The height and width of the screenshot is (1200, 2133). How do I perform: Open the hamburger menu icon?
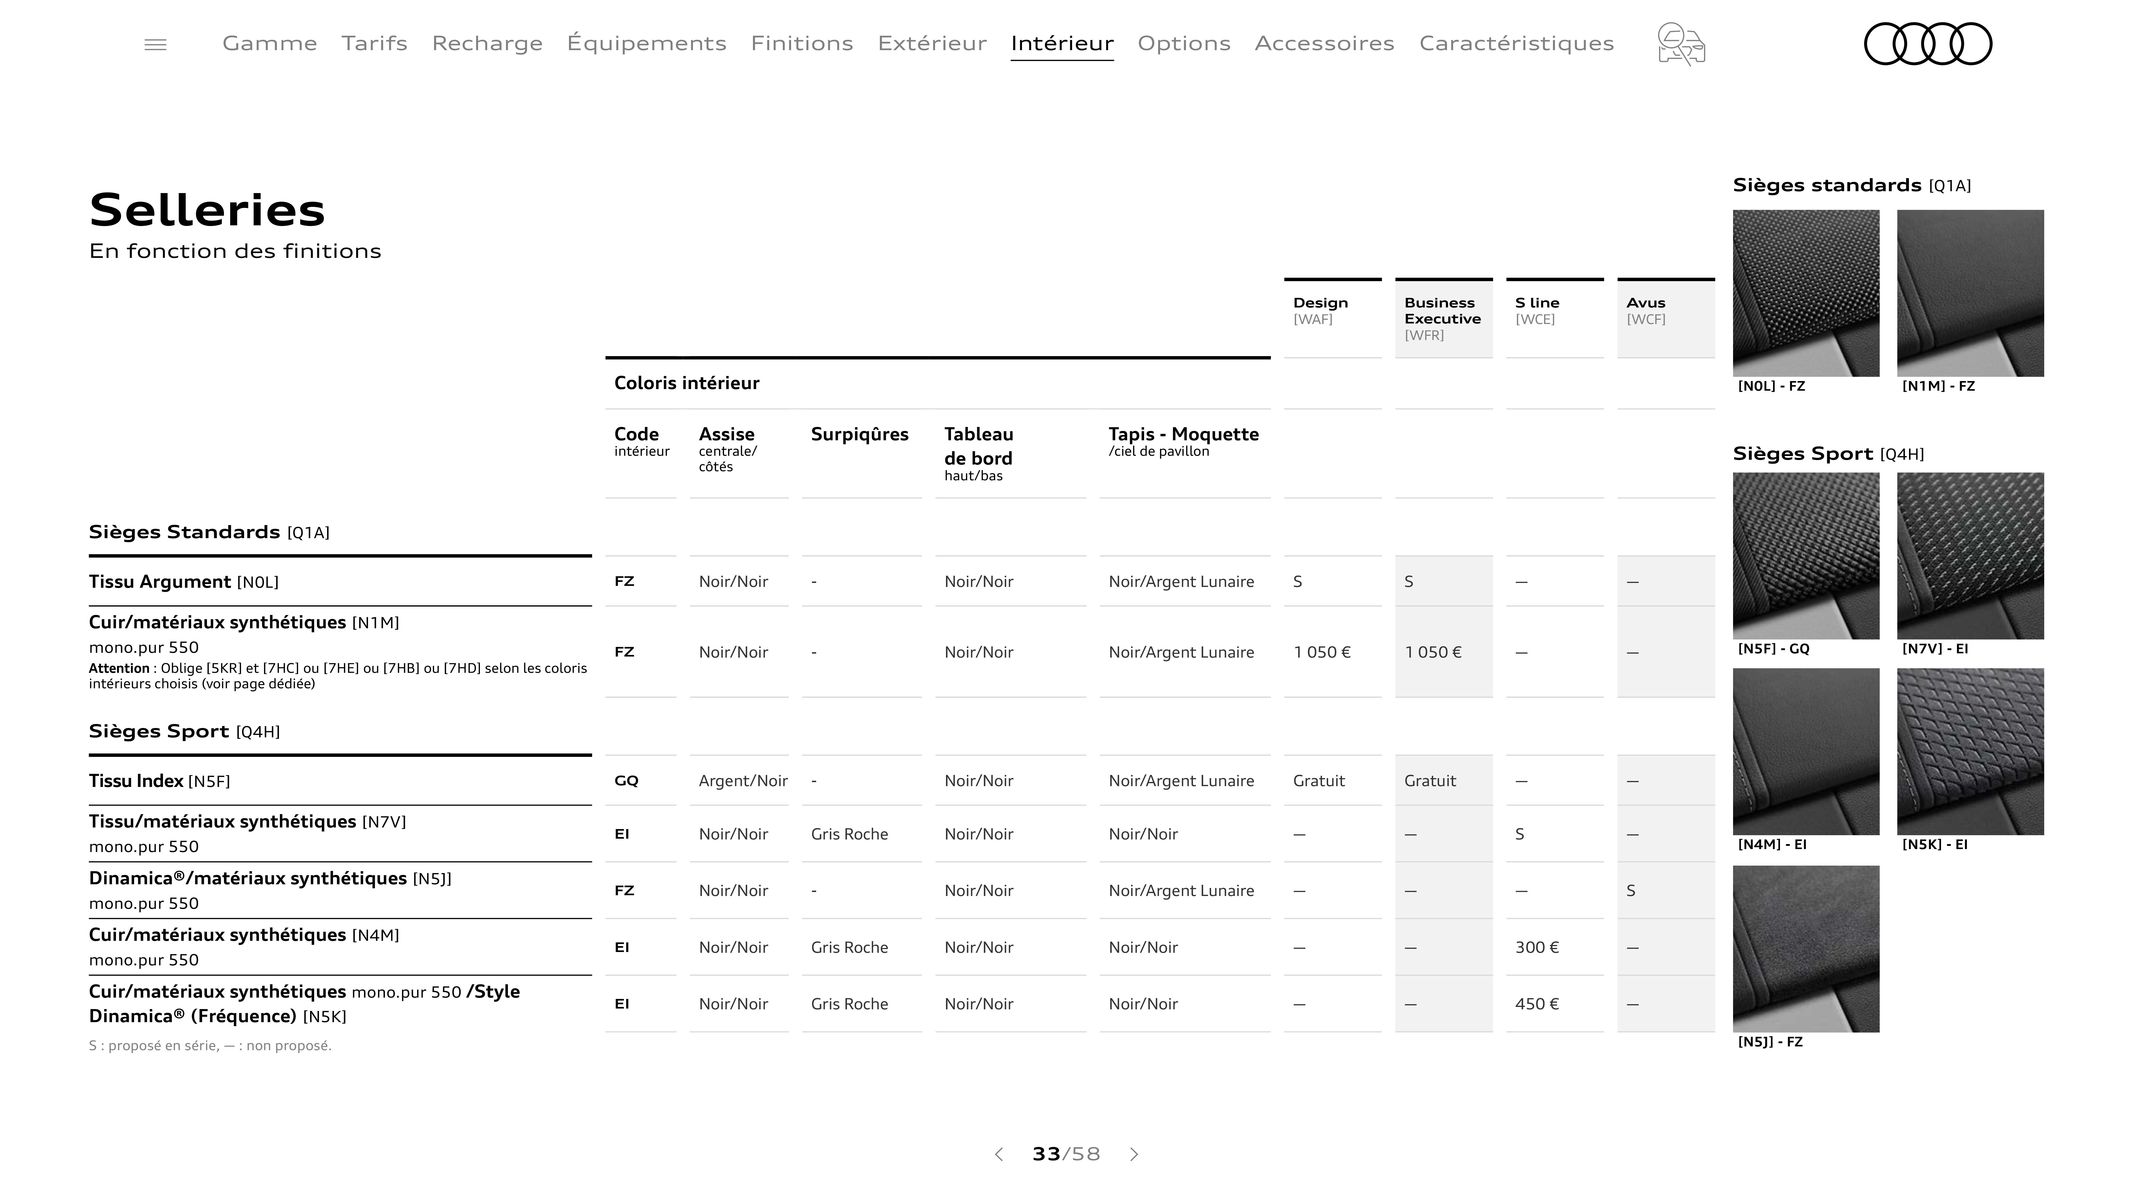pyautogui.click(x=155, y=44)
